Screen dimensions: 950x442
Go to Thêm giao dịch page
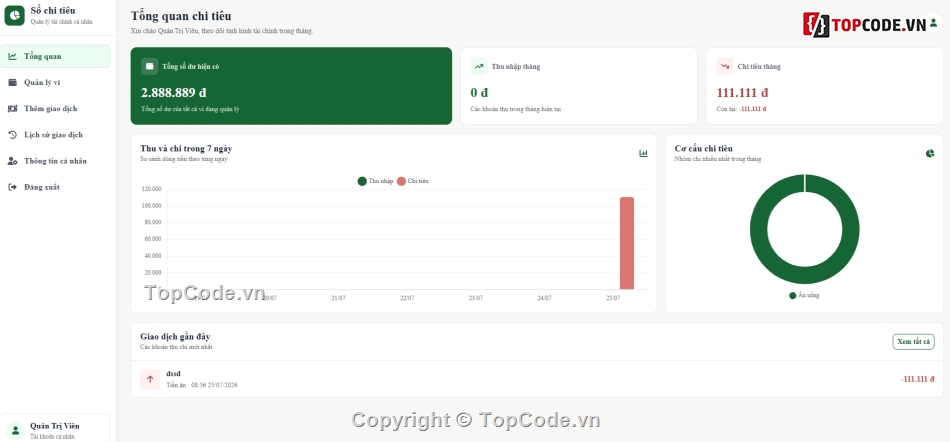coord(55,108)
